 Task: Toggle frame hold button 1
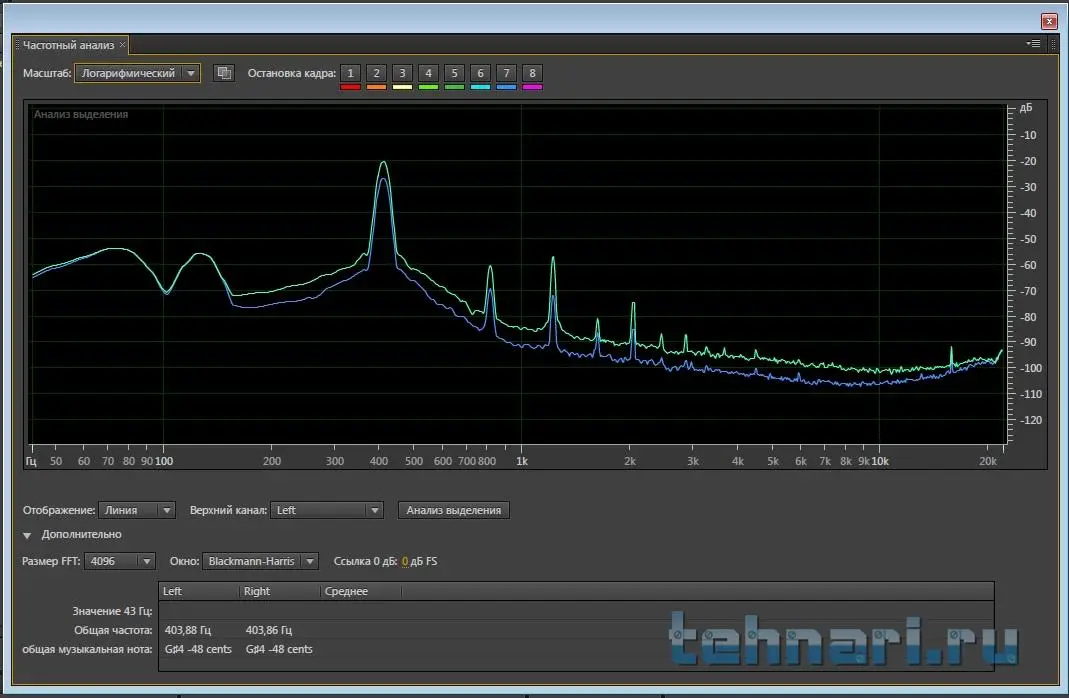coord(350,73)
